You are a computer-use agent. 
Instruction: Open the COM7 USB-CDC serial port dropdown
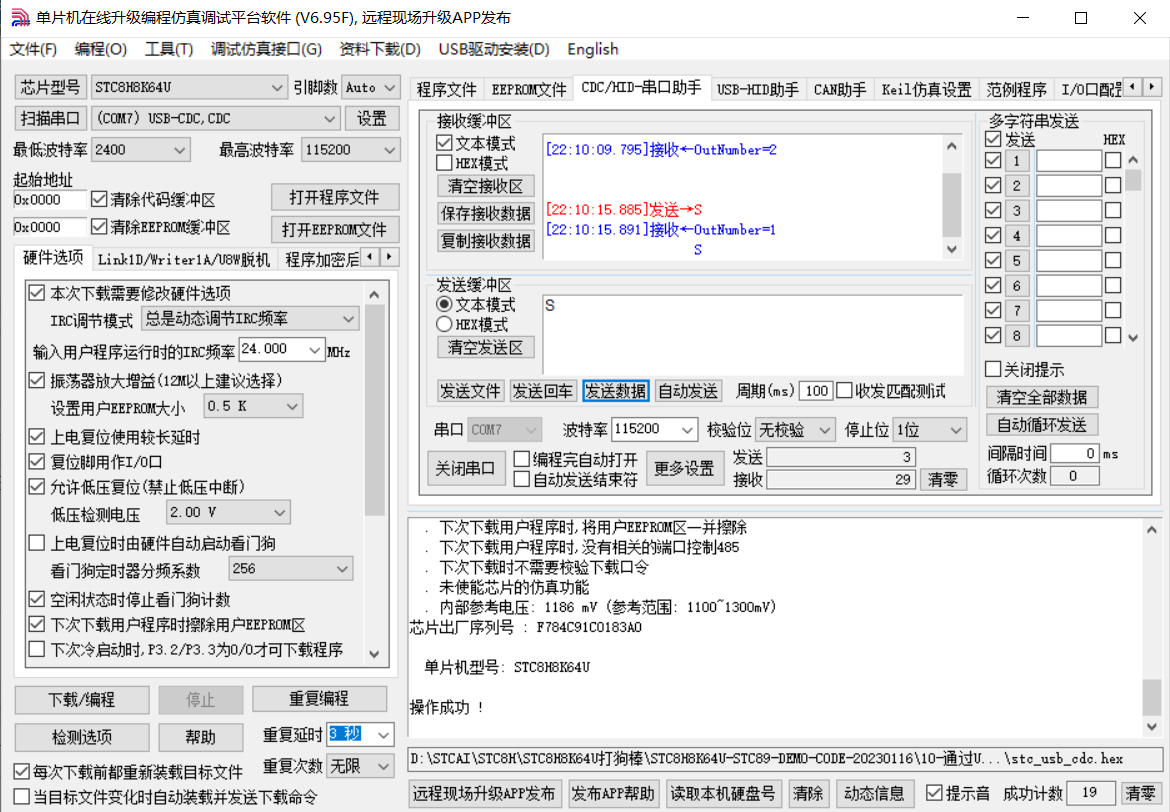tap(215, 119)
